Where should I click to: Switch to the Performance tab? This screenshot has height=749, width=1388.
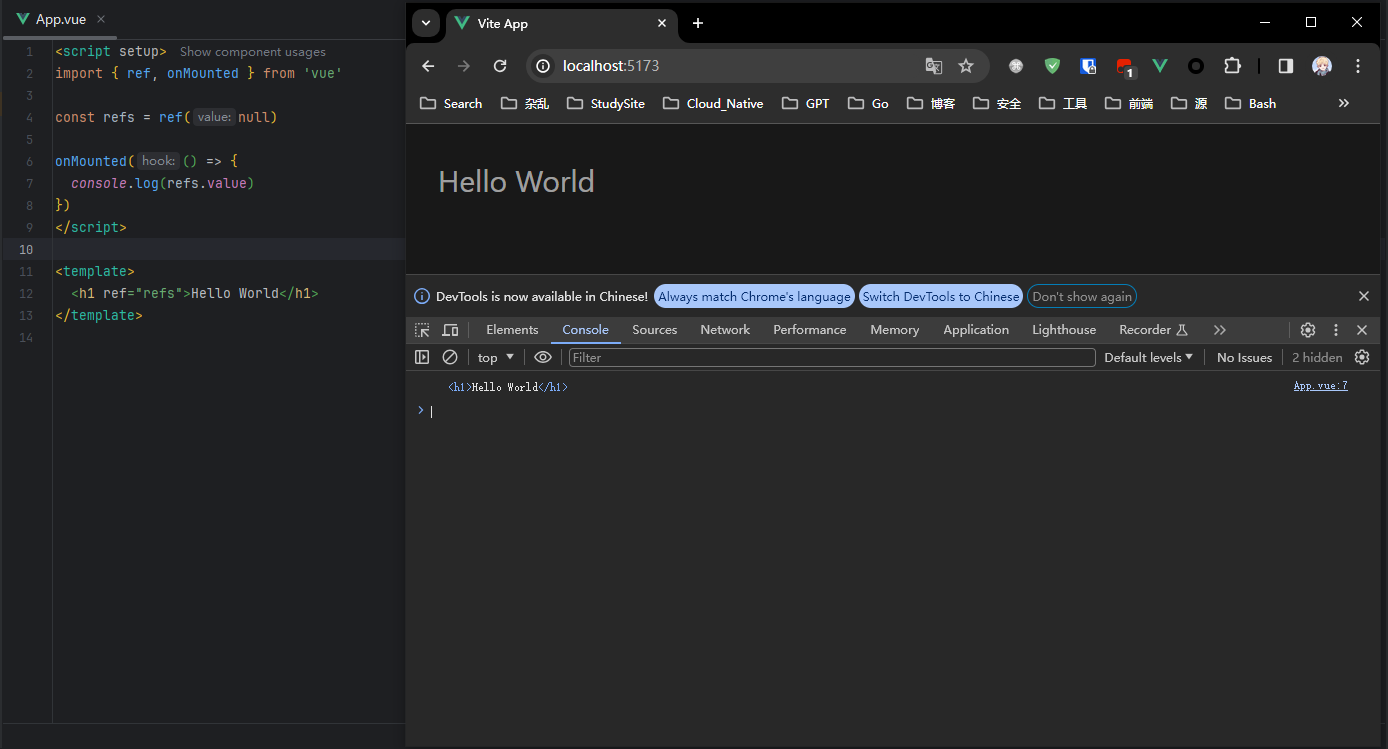point(810,330)
